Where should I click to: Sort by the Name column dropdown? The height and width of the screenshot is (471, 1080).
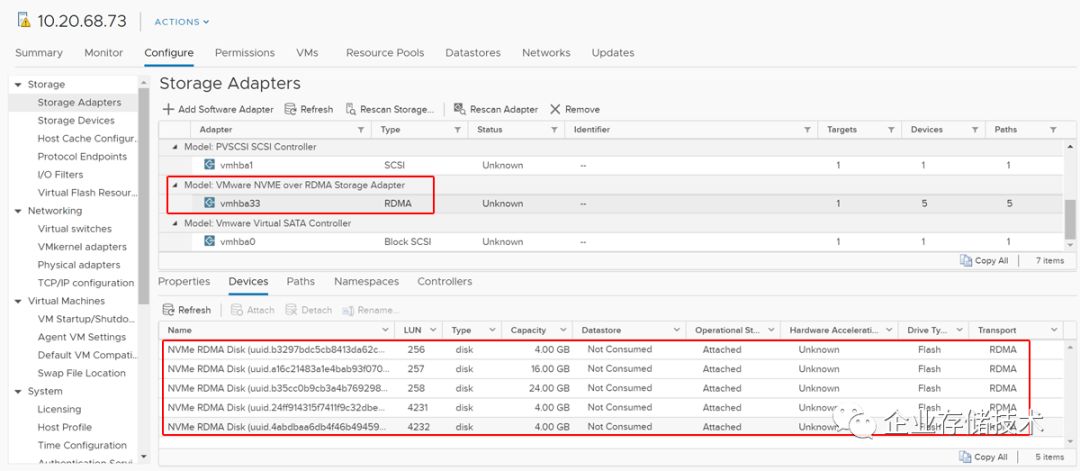(386, 331)
